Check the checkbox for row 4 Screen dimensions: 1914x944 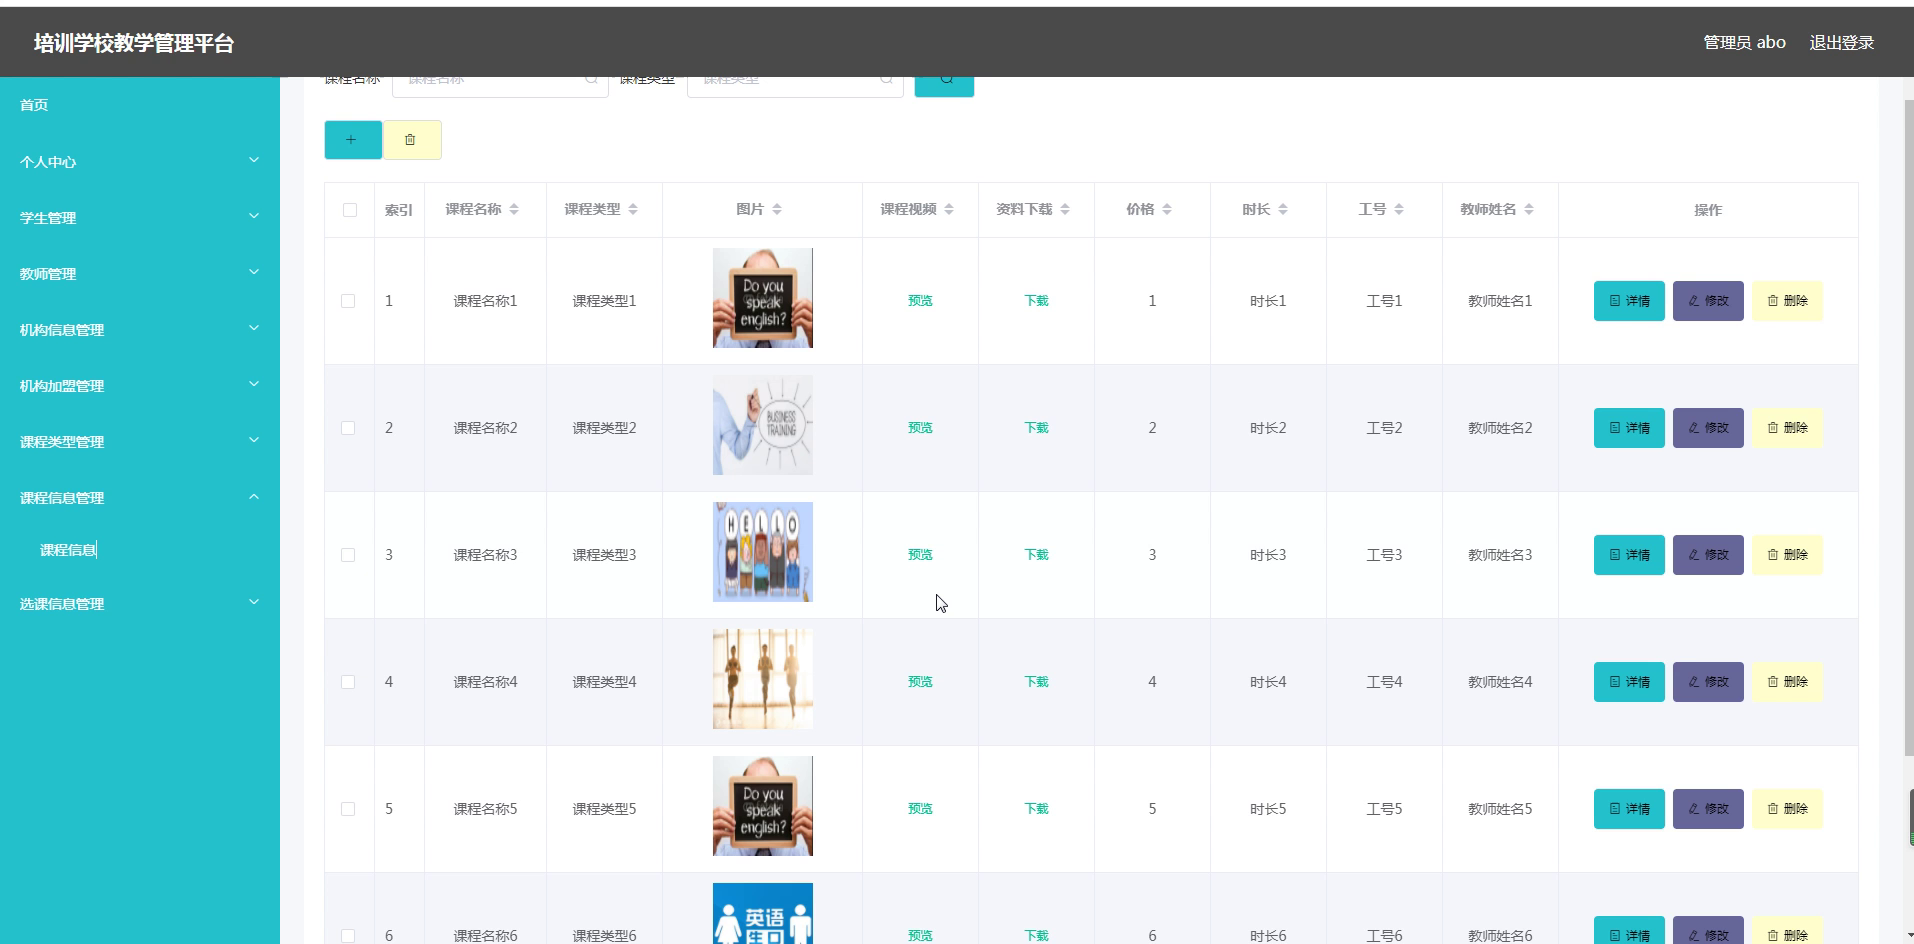pyautogui.click(x=348, y=682)
